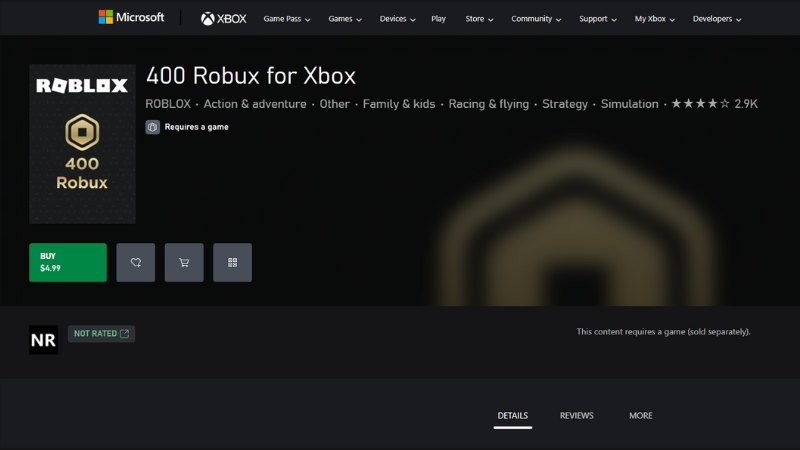The image size is (800, 450).
Task: Click the QR code icon button
Action: coord(233,262)
